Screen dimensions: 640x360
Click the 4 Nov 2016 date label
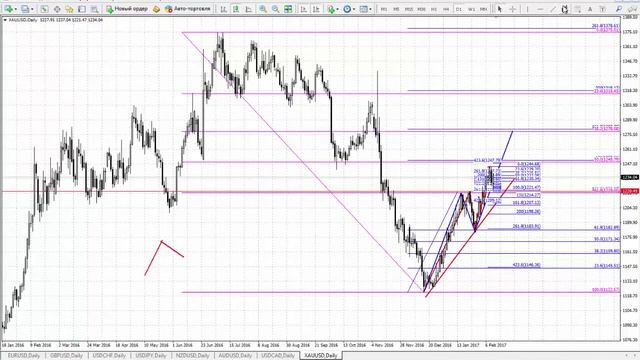382,345
